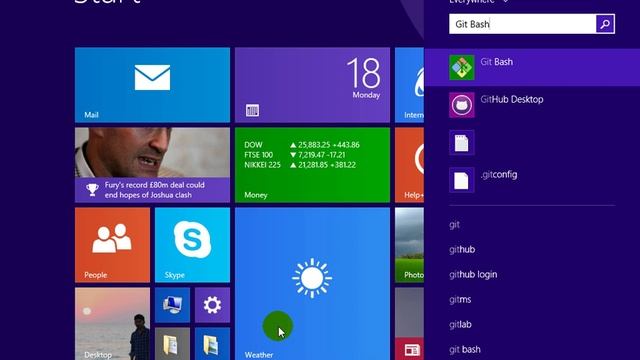Open the Internet Explorer tile
The image size is (640, 360).
pos(409,85)
